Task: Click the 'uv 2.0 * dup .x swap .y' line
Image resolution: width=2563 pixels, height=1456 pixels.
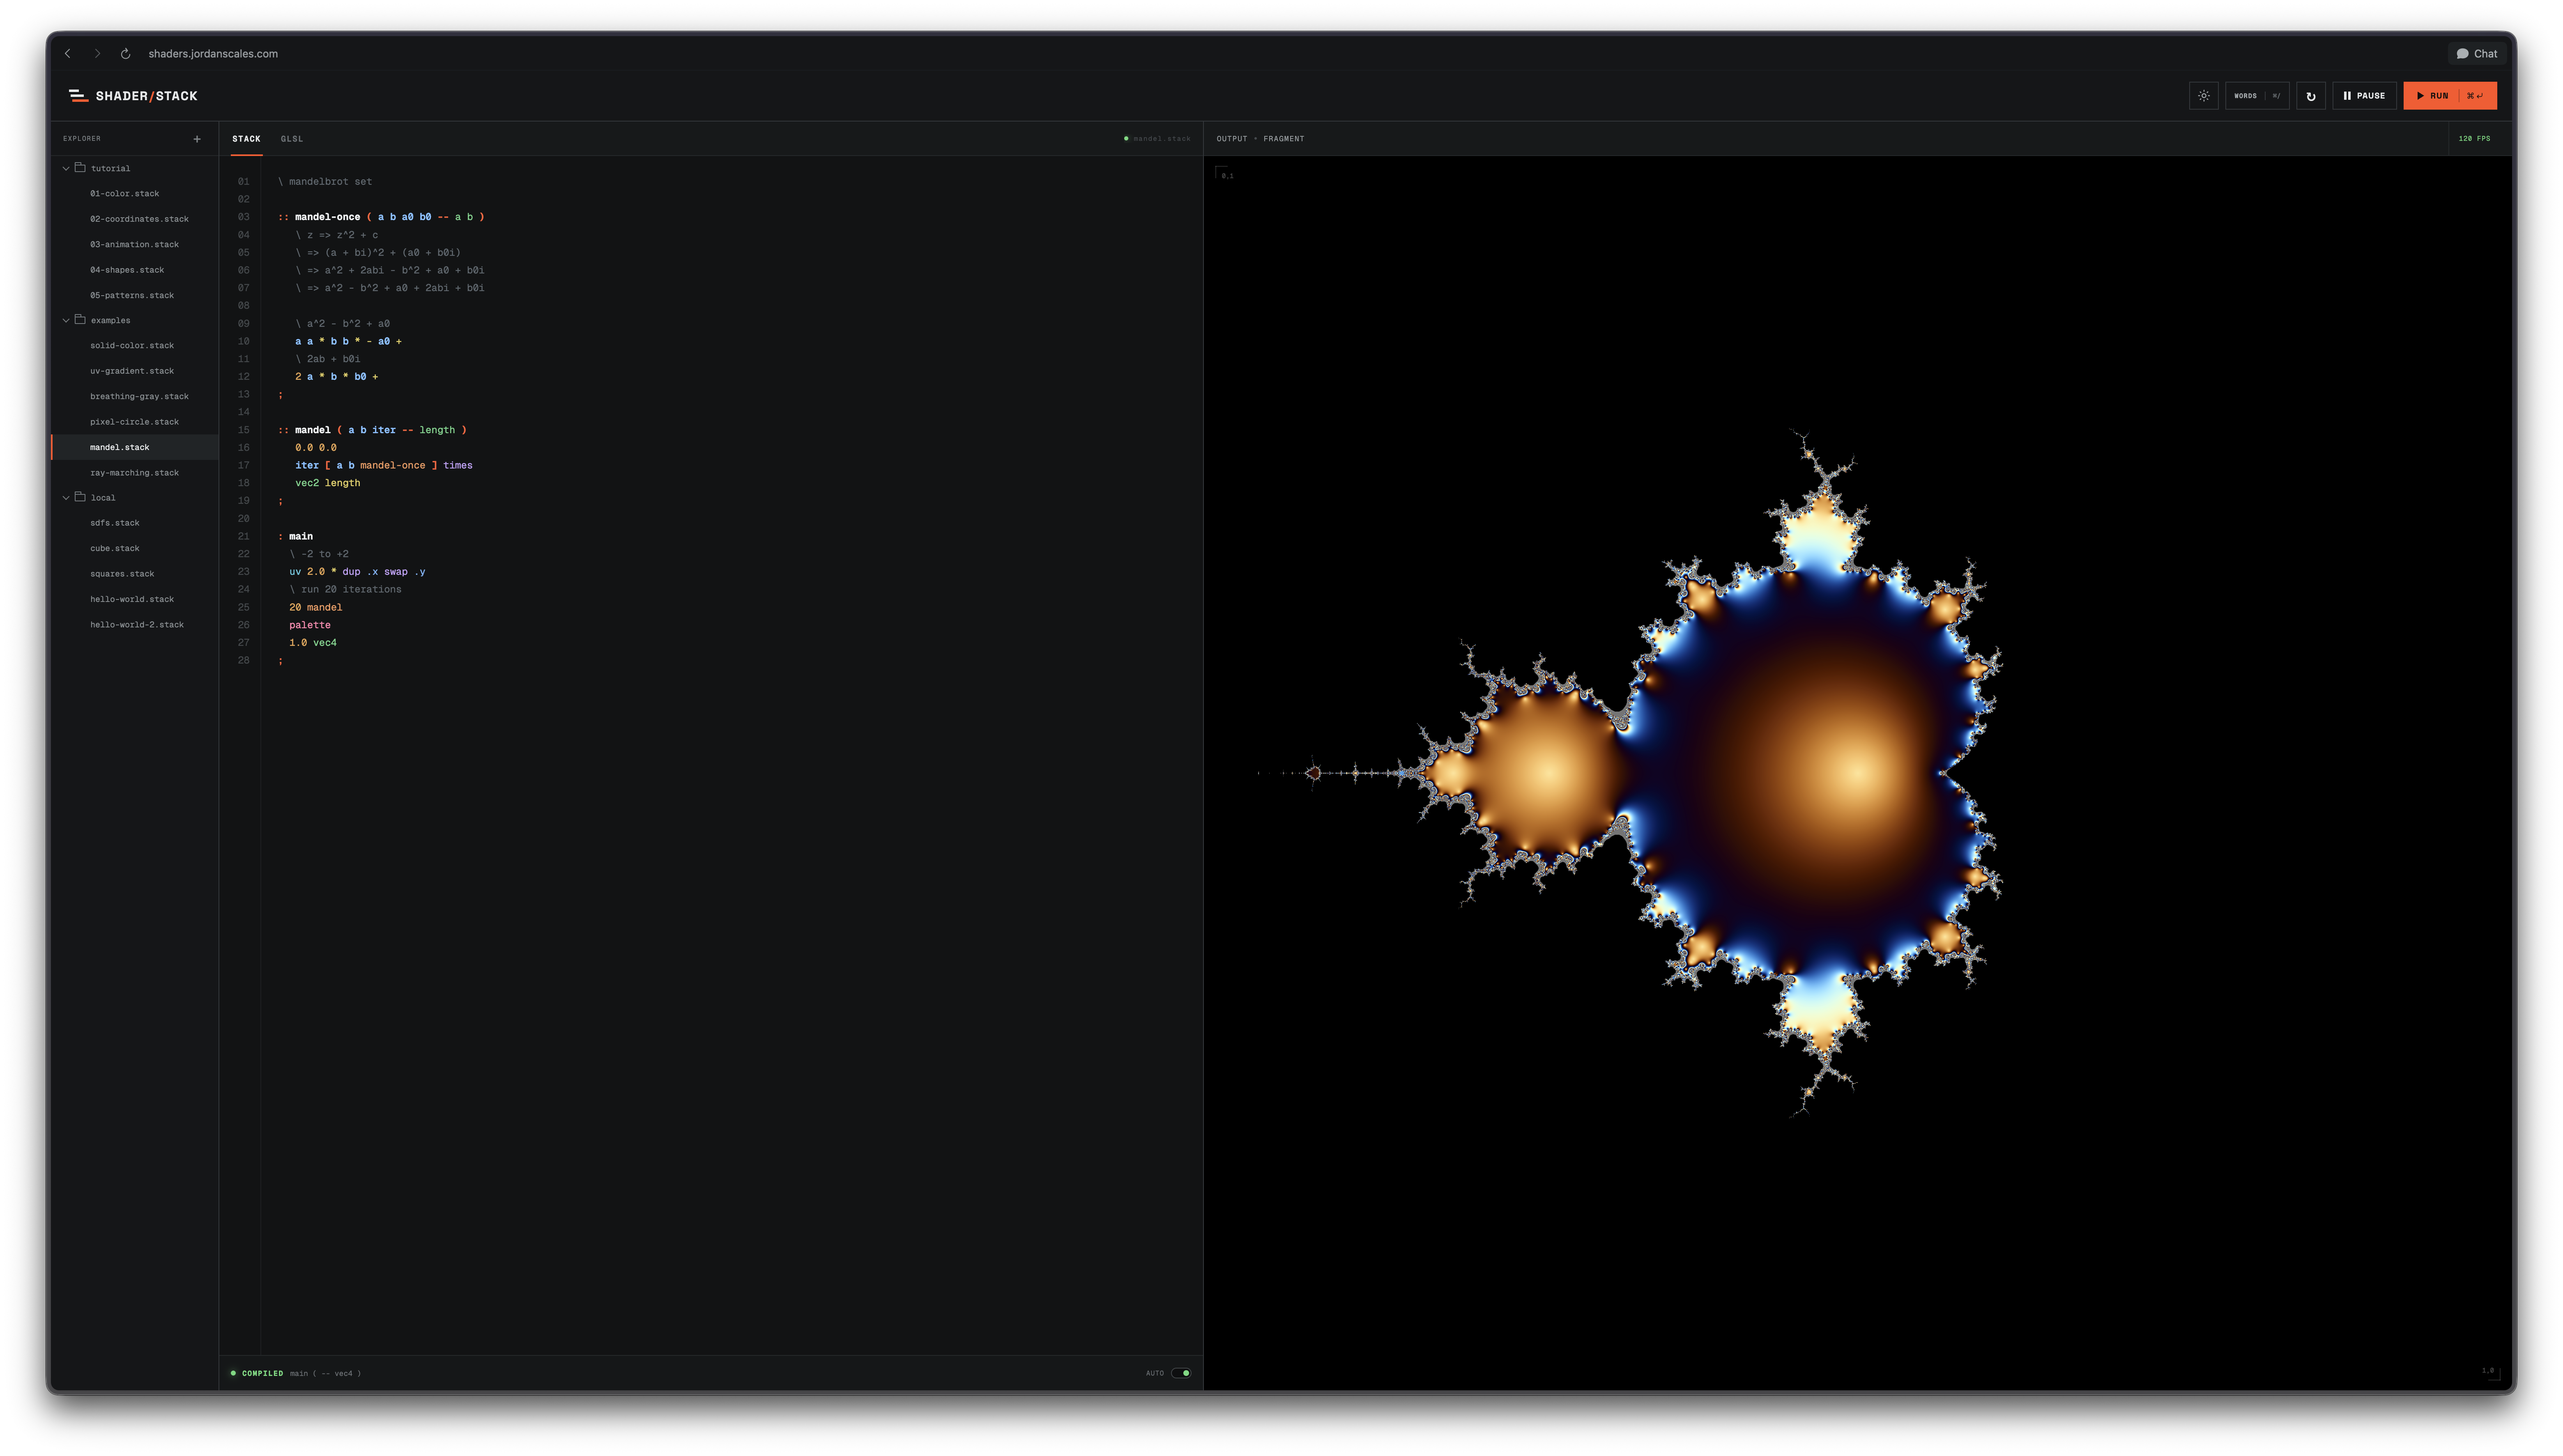Action: point(357,572)
